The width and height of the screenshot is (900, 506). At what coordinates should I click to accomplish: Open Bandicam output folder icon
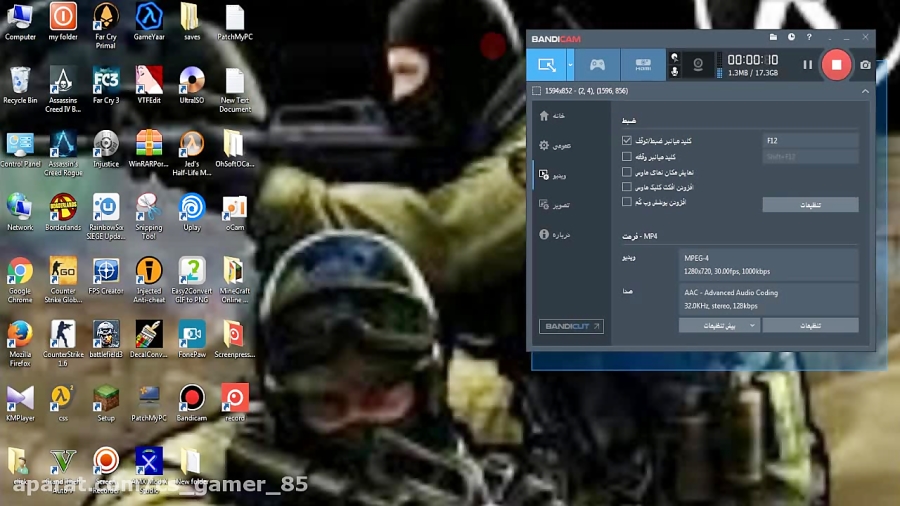773,37
